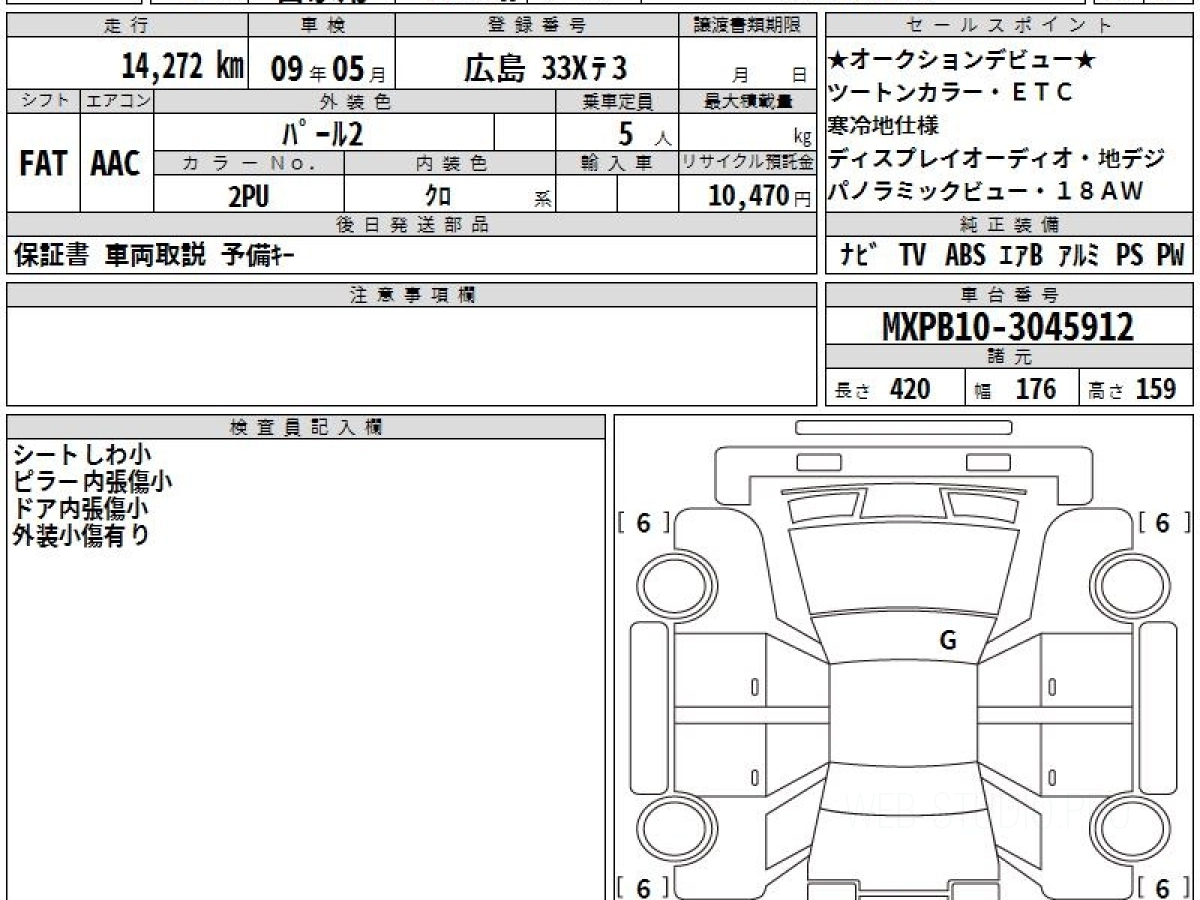Select chassis number MXPB10-3045912

pos(1008,326)
